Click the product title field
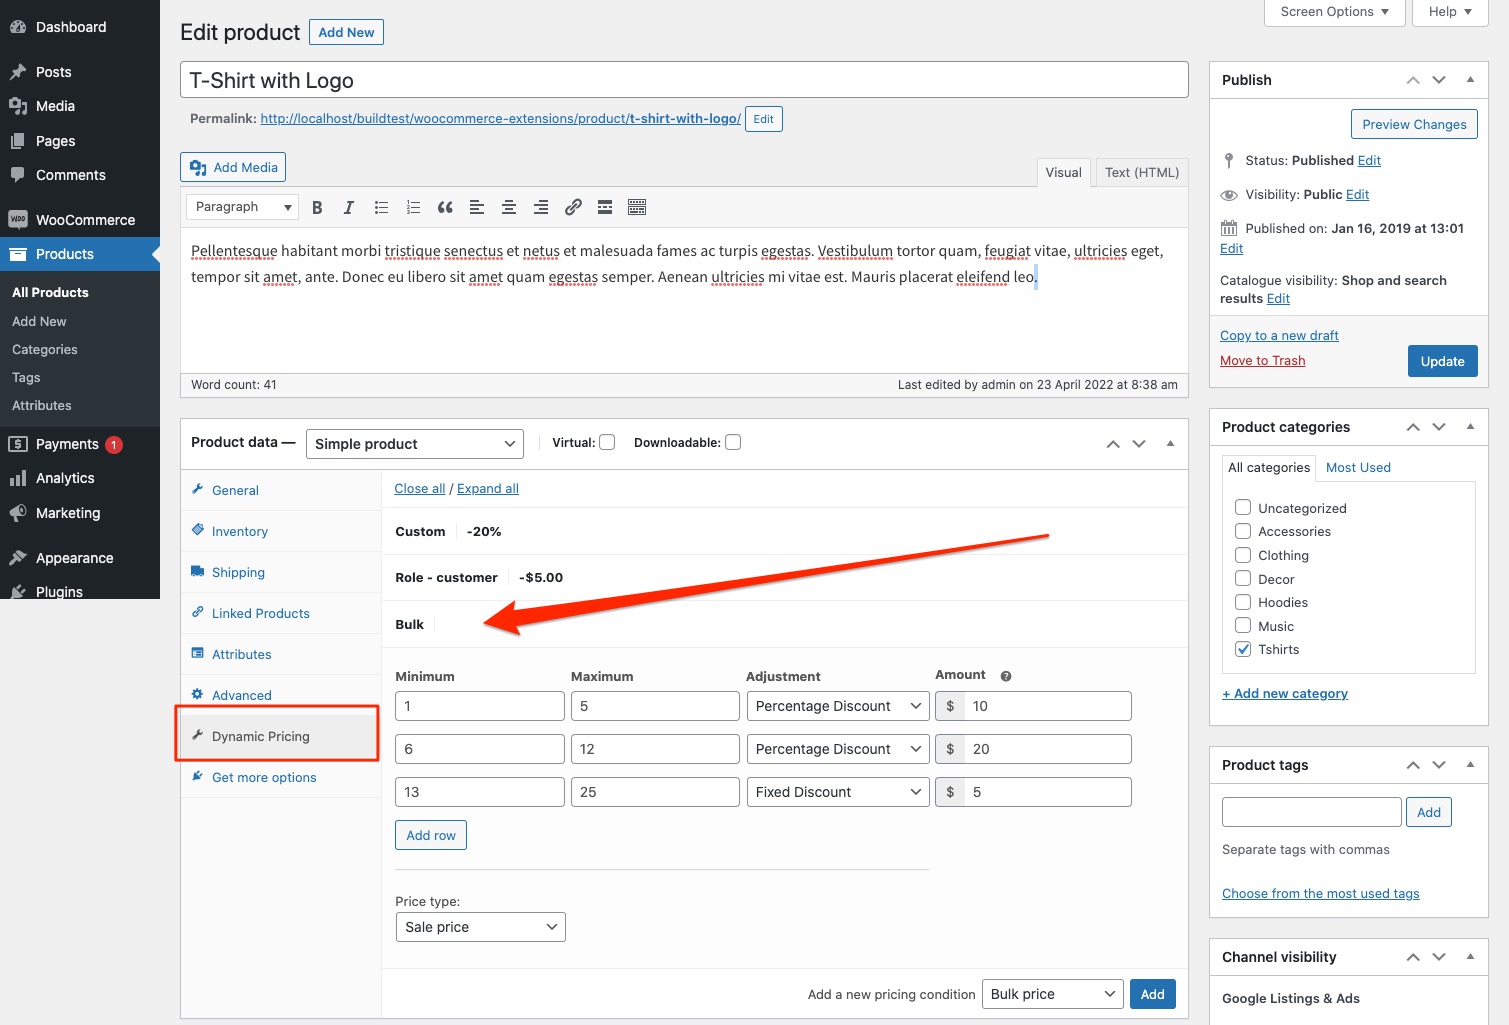This screenshot has height=1025, width=1509. coord(684,80)
